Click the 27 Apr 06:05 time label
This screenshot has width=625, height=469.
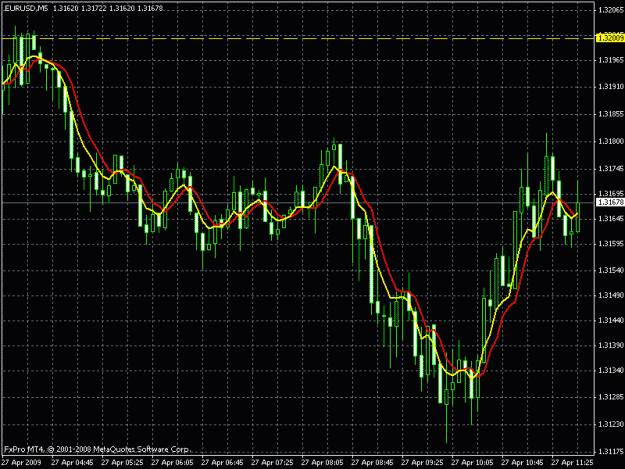click(x=172, y=463)
